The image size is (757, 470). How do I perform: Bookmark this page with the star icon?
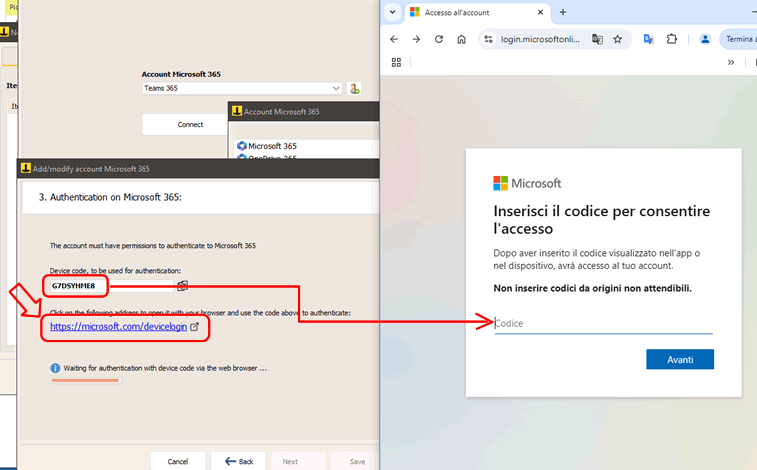[617, 39]
